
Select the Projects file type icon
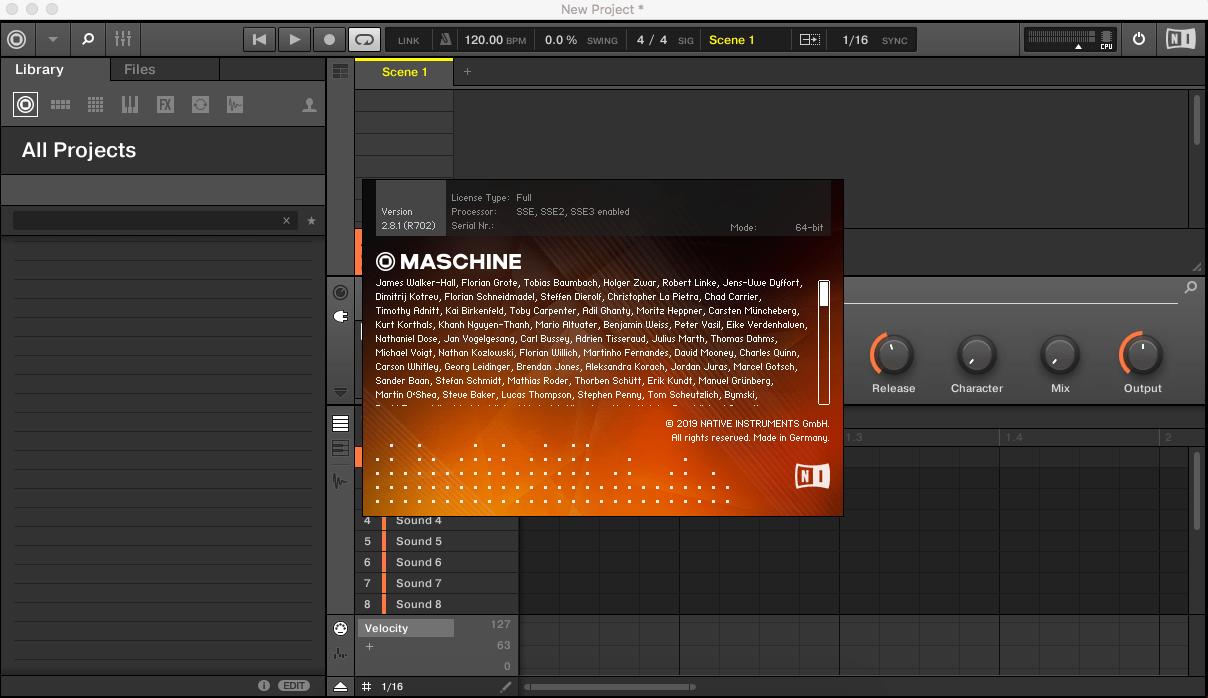[26, 104]
